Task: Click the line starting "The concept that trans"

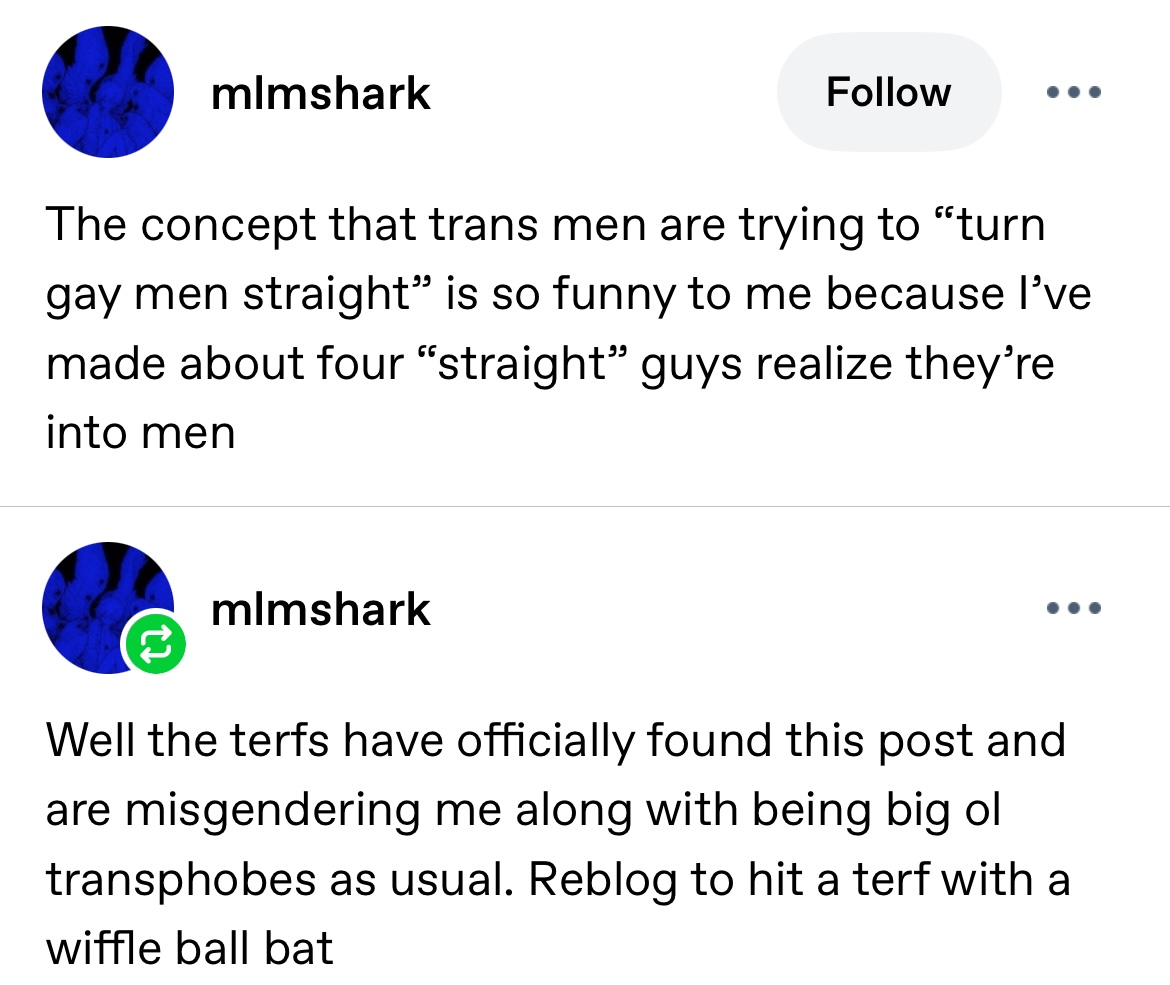Action: pyautogui.click(x=545, y=225)
